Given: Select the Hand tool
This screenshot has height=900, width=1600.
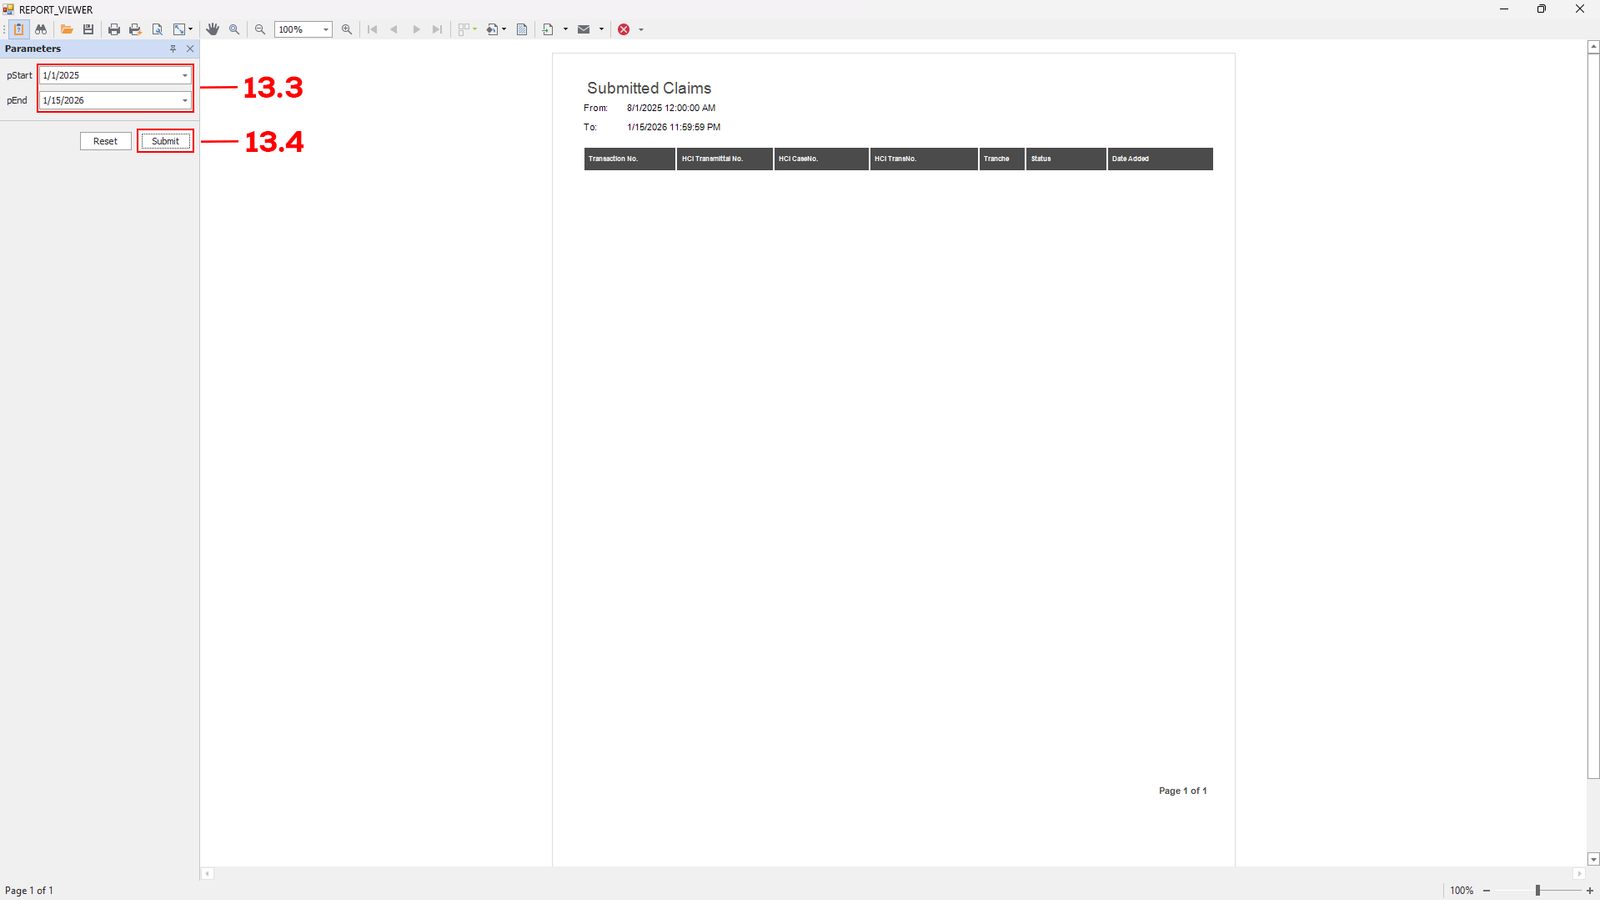Looking at the screenshot, I should 212,30.
